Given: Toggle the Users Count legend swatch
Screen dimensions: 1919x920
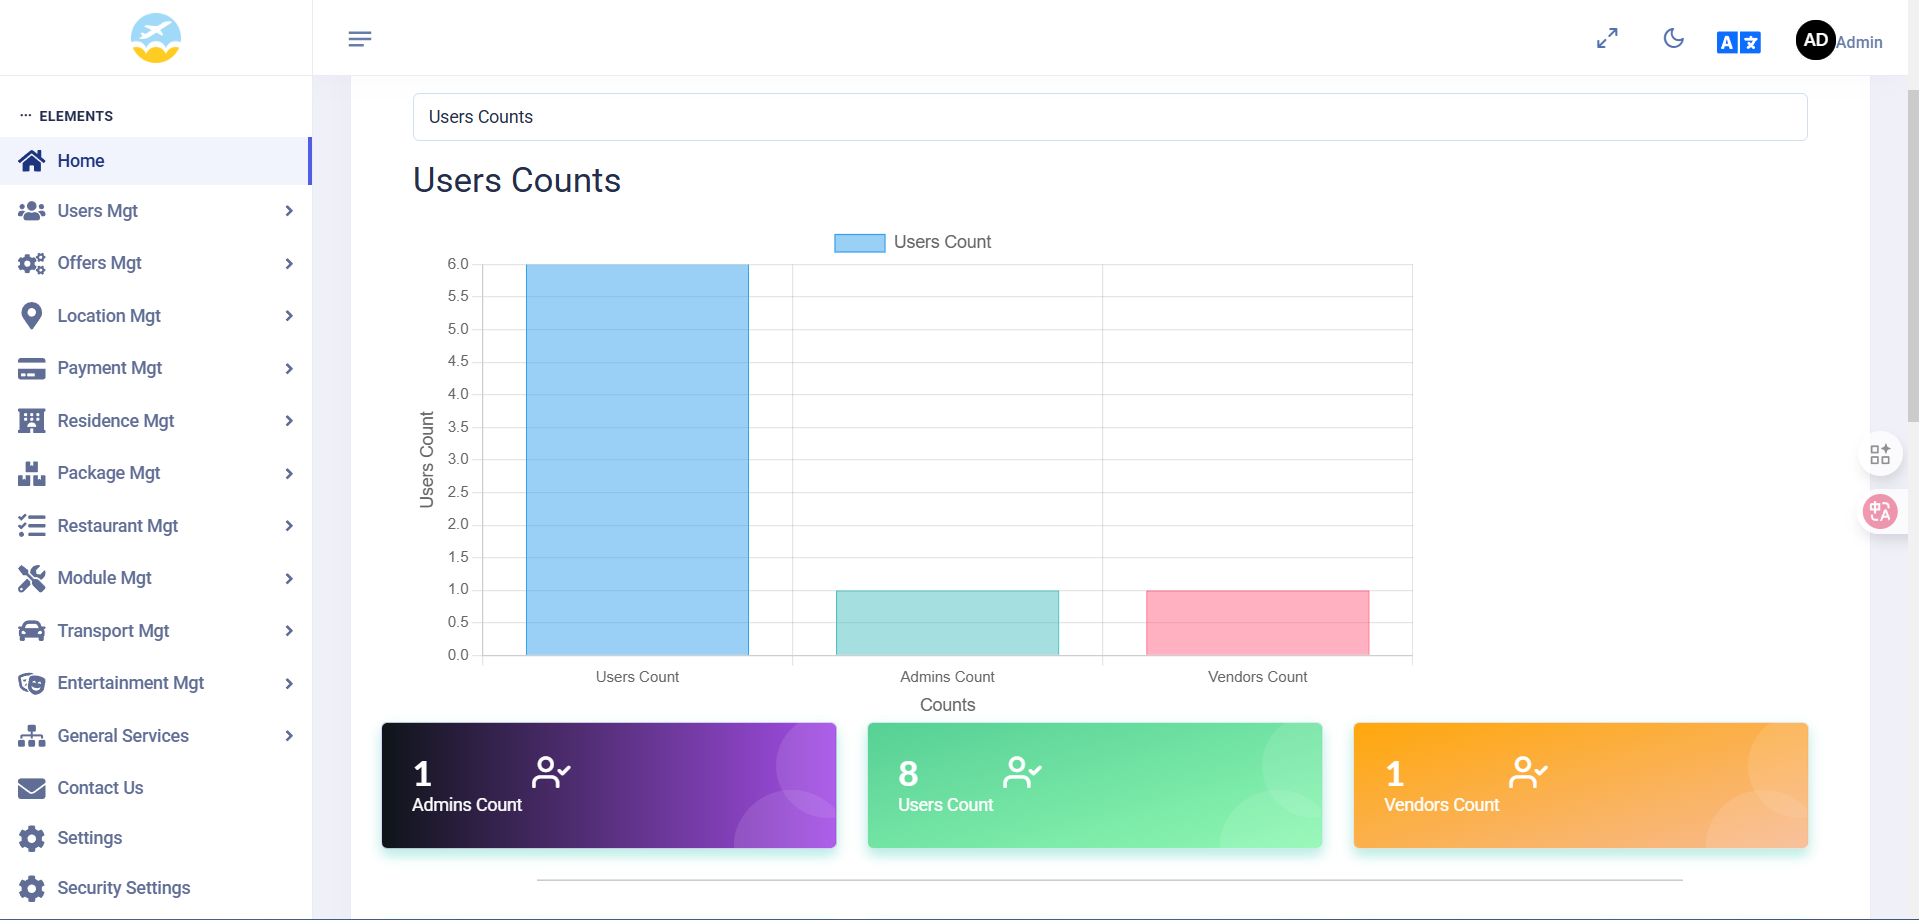Looking at the screenshot, I should pos(859,243).
